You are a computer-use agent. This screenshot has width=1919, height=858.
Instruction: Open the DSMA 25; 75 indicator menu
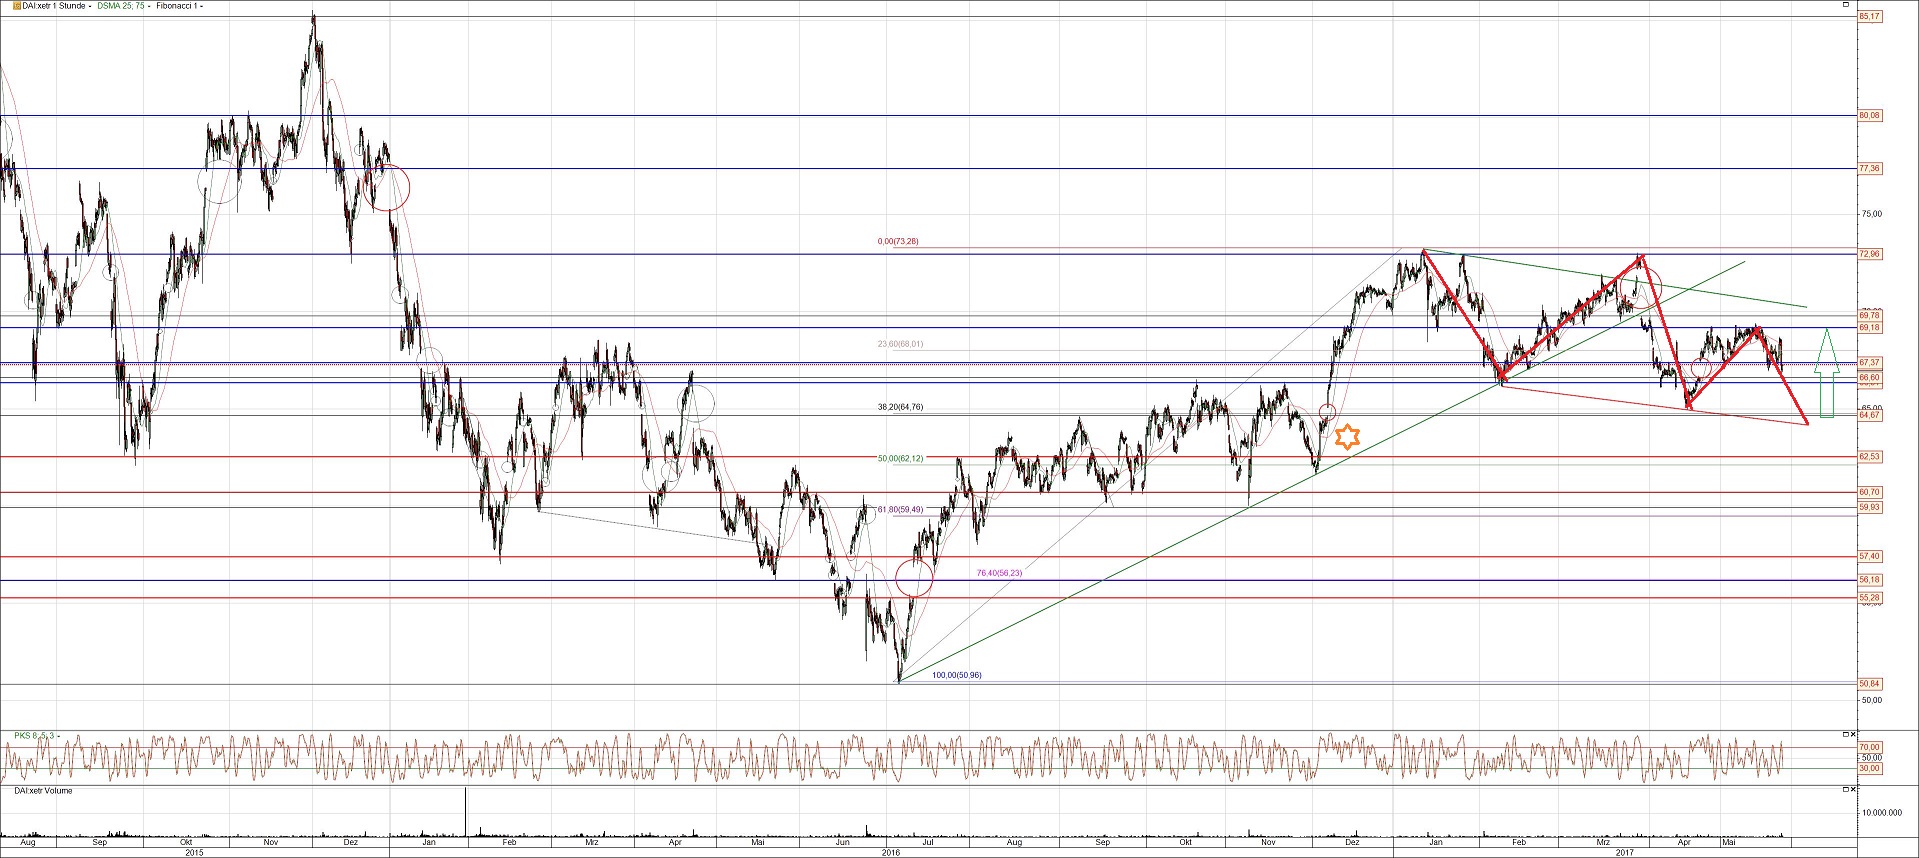click(x=123, y=6)
